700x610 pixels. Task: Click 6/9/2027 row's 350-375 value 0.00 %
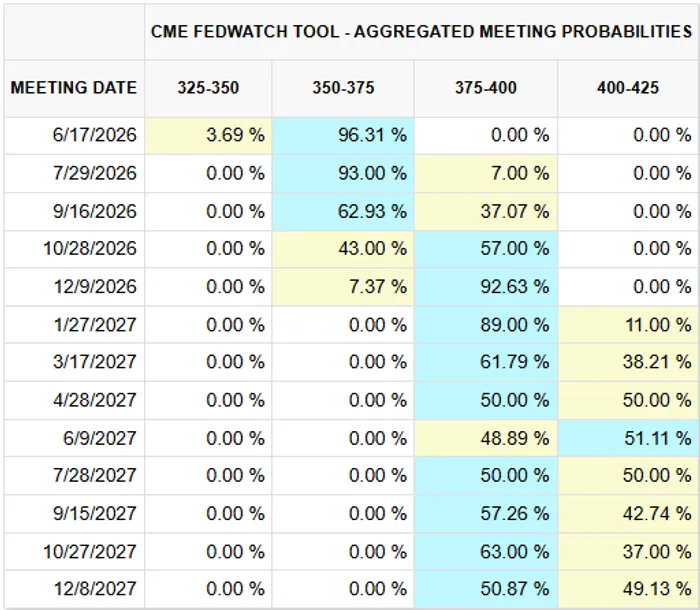(343, 438)
